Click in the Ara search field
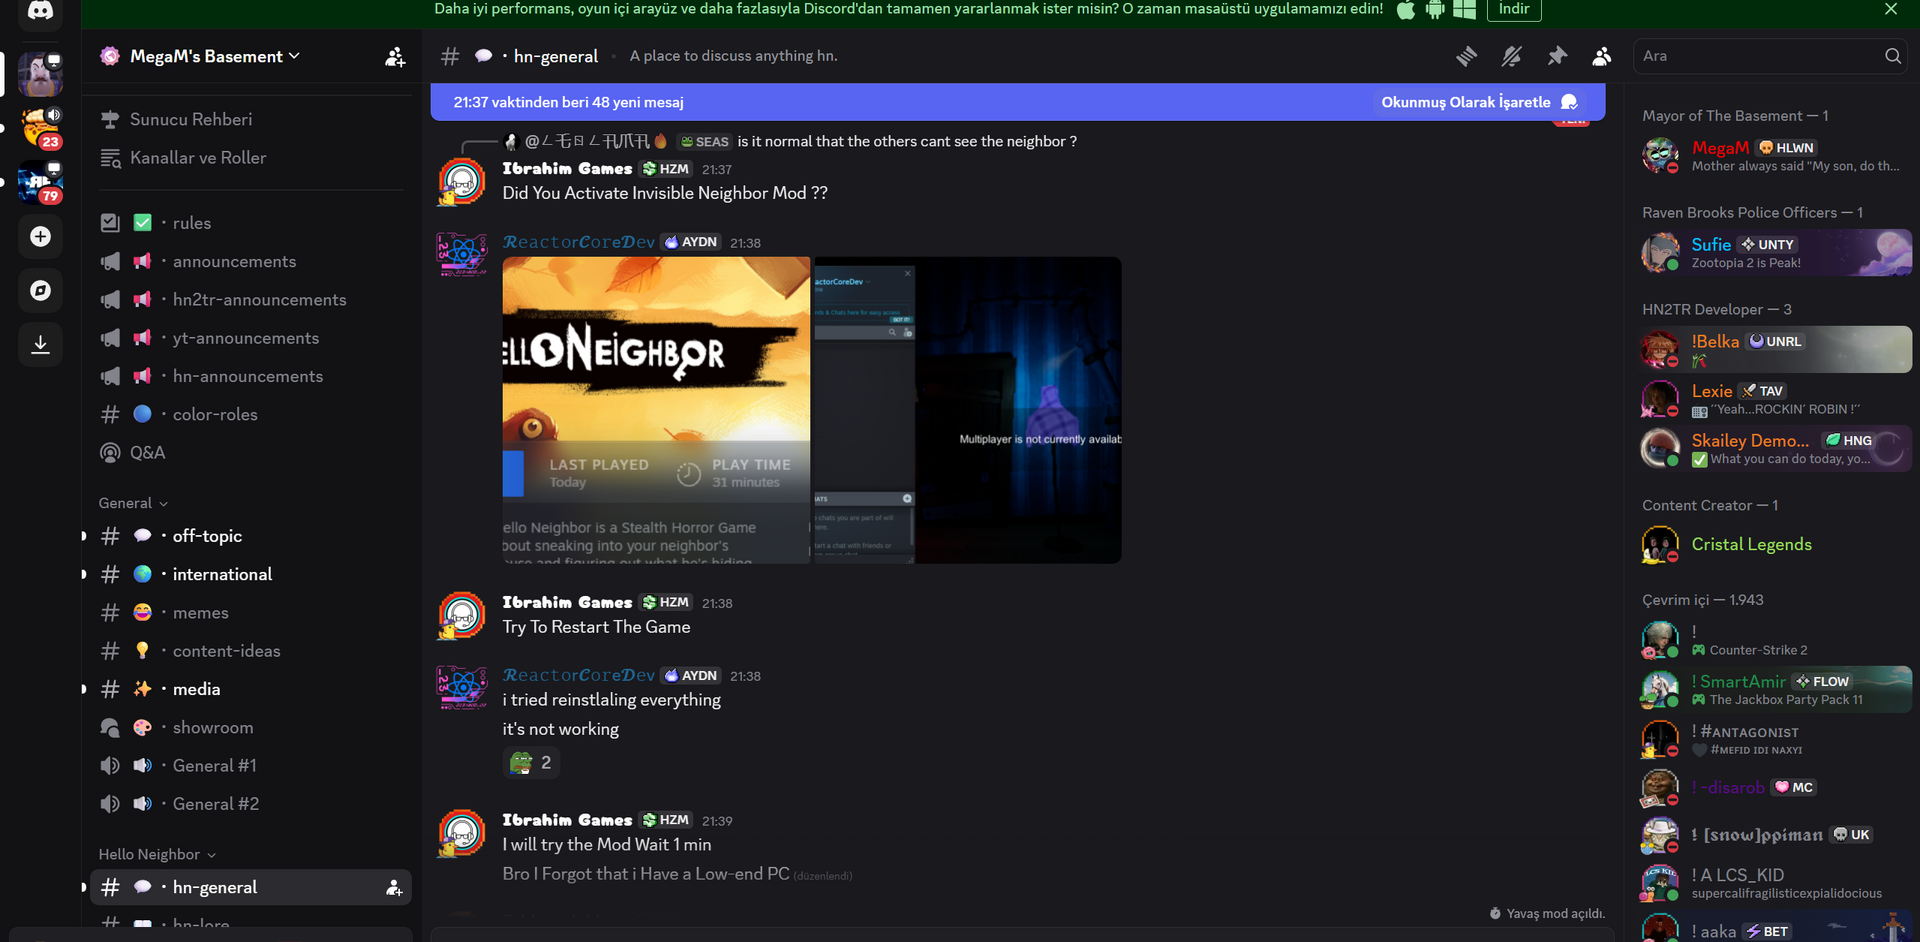This screenshot has height=942, width=1920. coord(1770,56)
